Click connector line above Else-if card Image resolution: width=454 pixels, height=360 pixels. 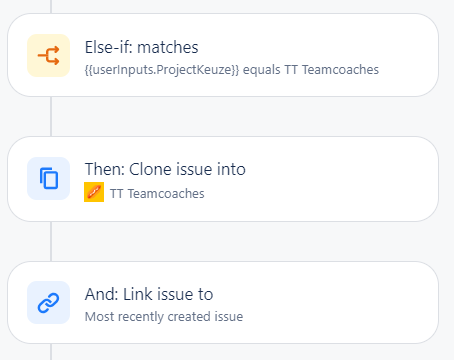click(x=51, y=7)
